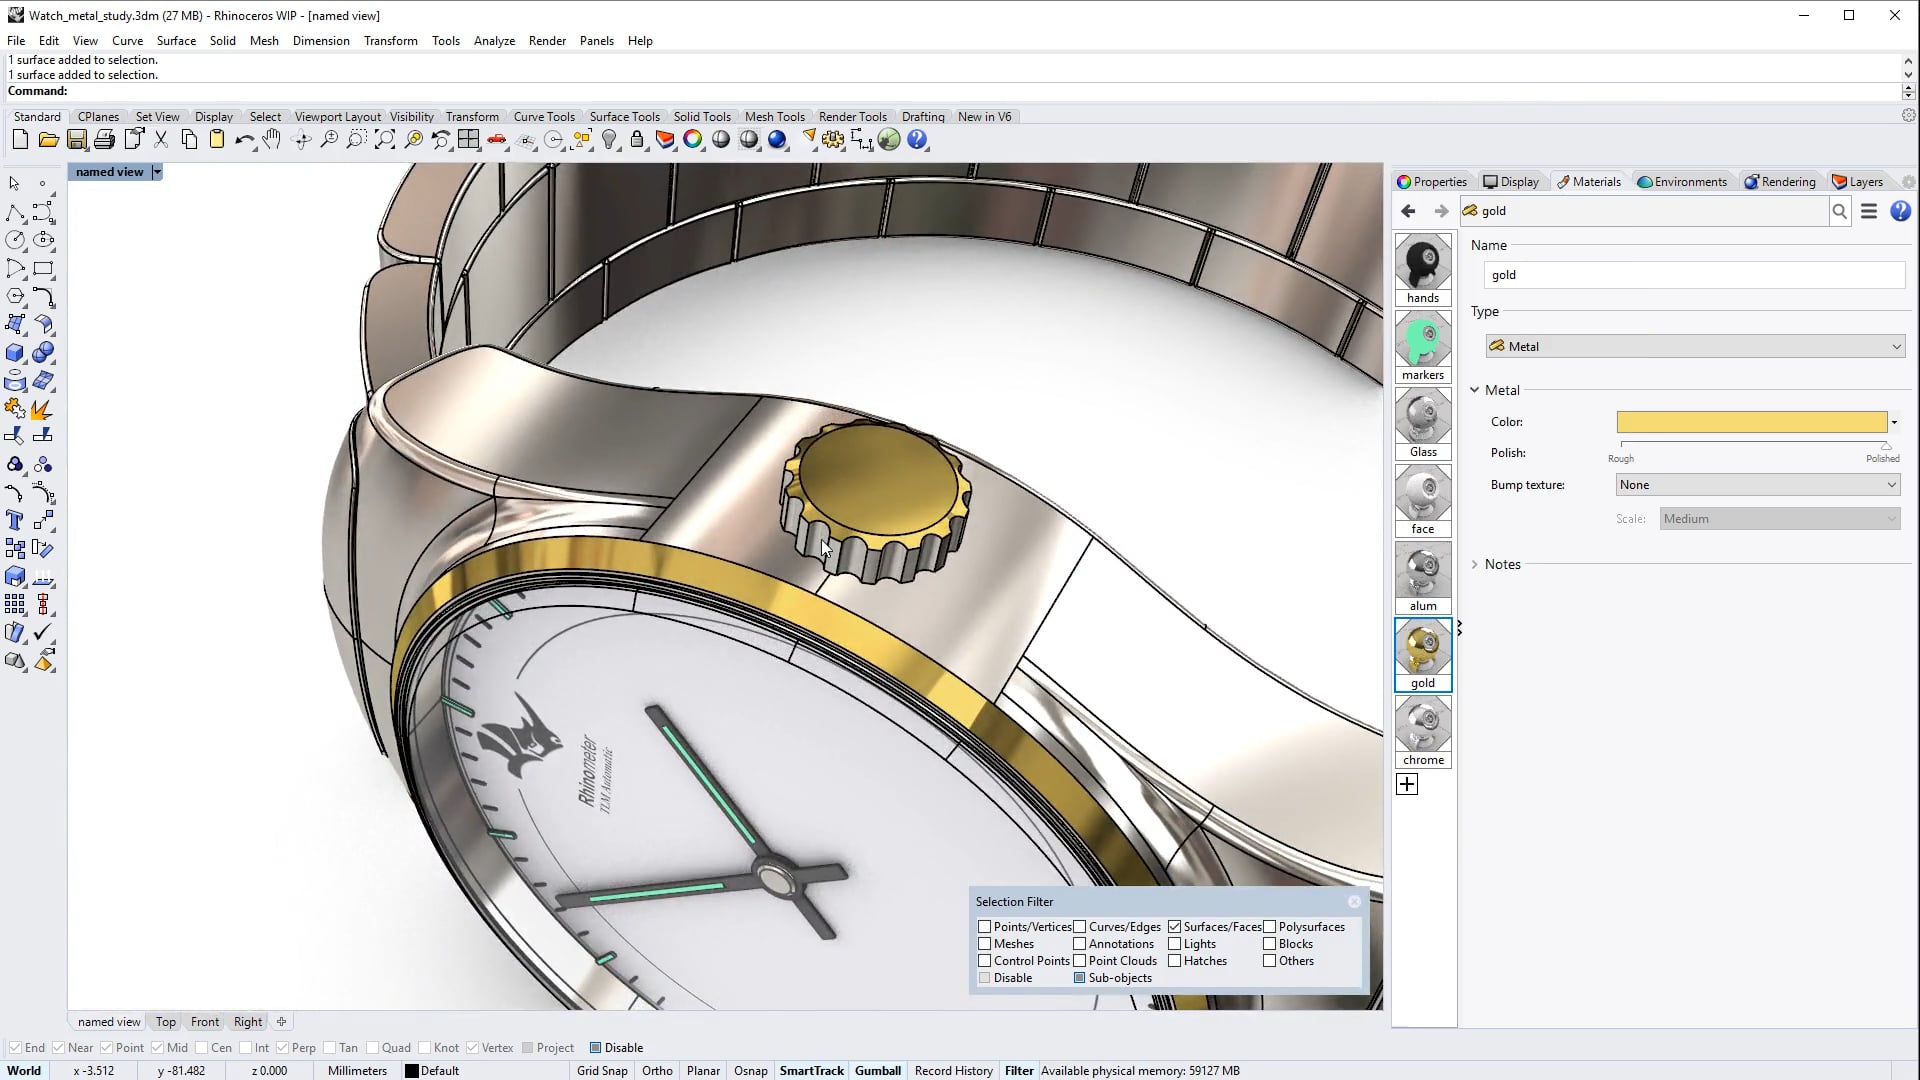Click the Undo arrow icon
The image size is (1920, 1080).
pyautogui.click(x=244, y=140)
